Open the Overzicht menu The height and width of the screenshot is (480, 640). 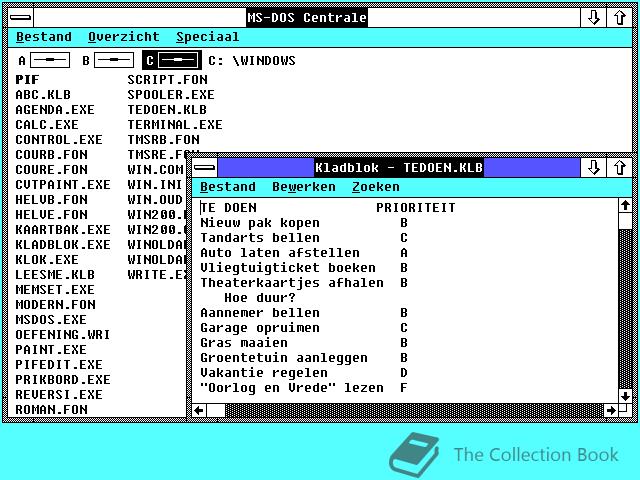[123, 37]
